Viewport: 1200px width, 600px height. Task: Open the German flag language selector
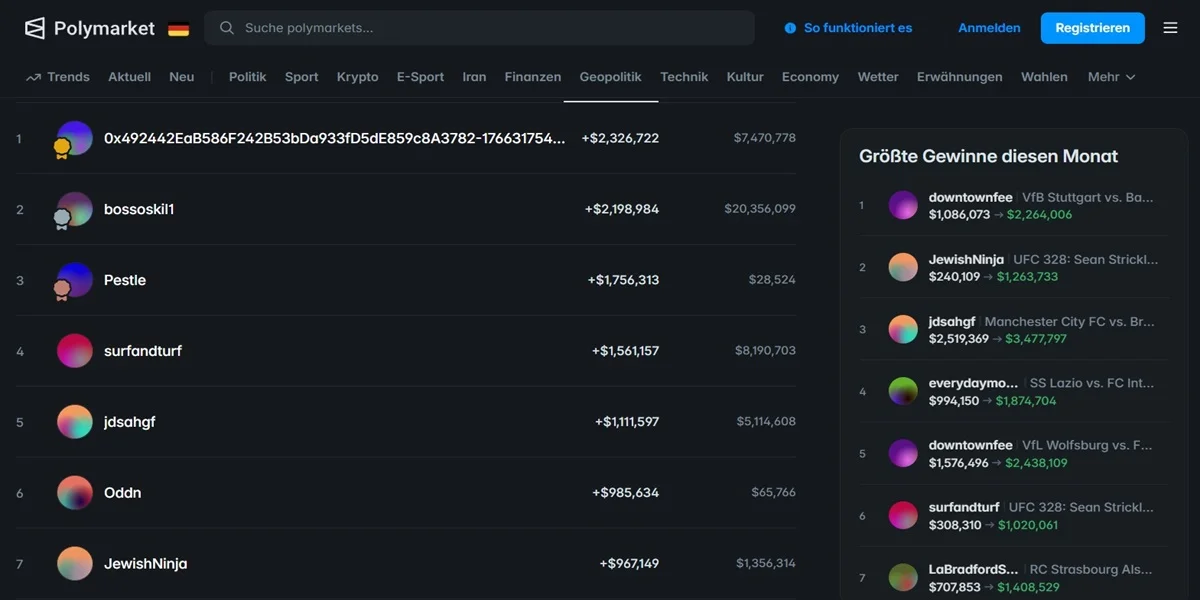[x=178, y=29]
